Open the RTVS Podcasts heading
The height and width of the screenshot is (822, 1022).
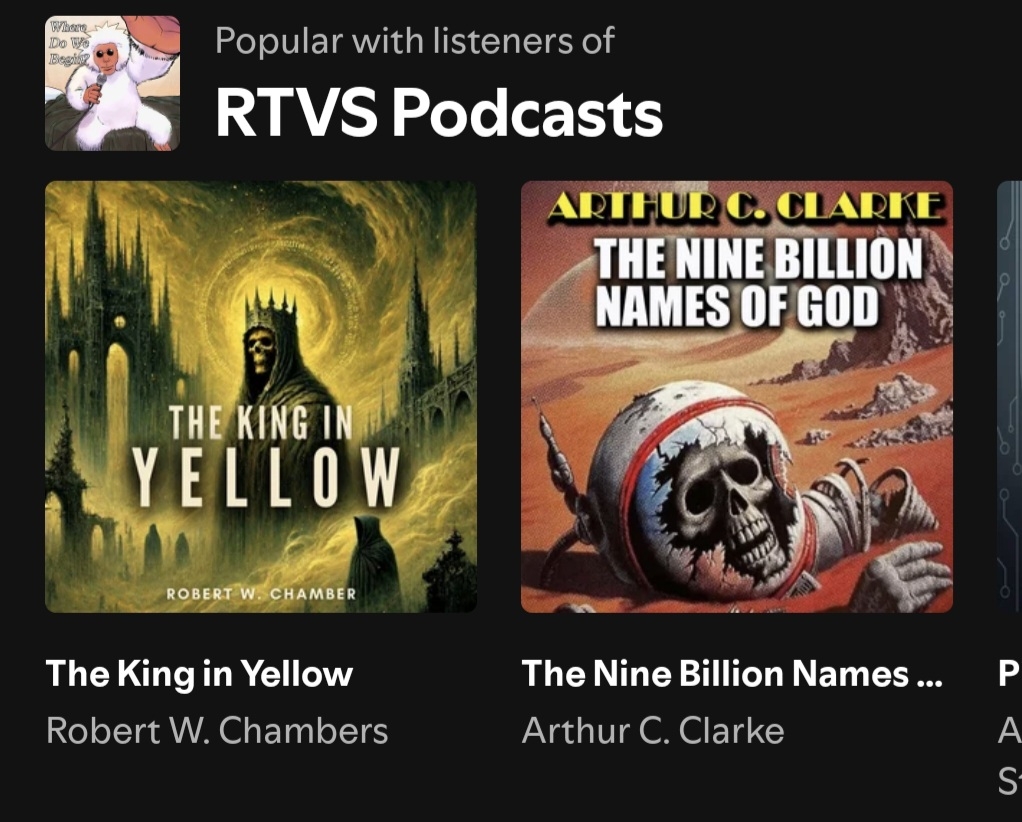pos(439,113)
